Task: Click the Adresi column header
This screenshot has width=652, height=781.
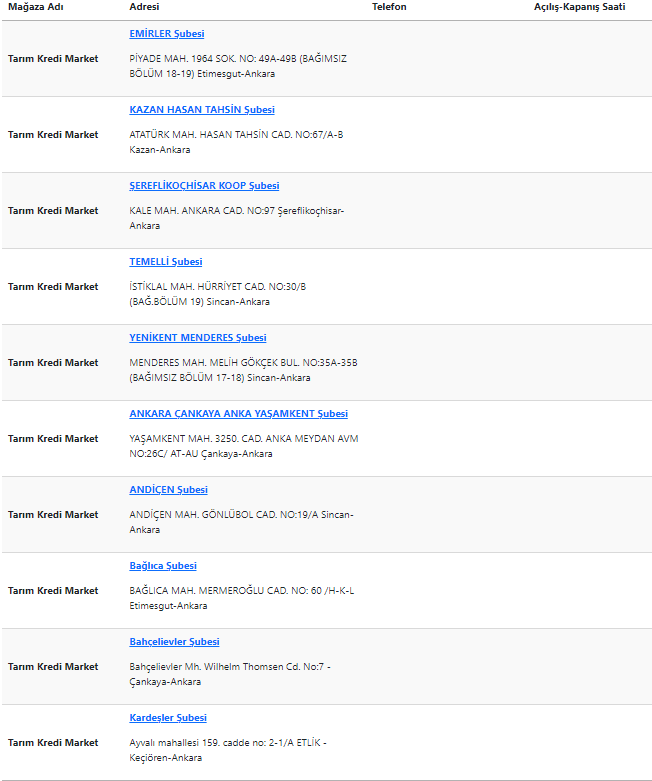Action: point(144,7)
